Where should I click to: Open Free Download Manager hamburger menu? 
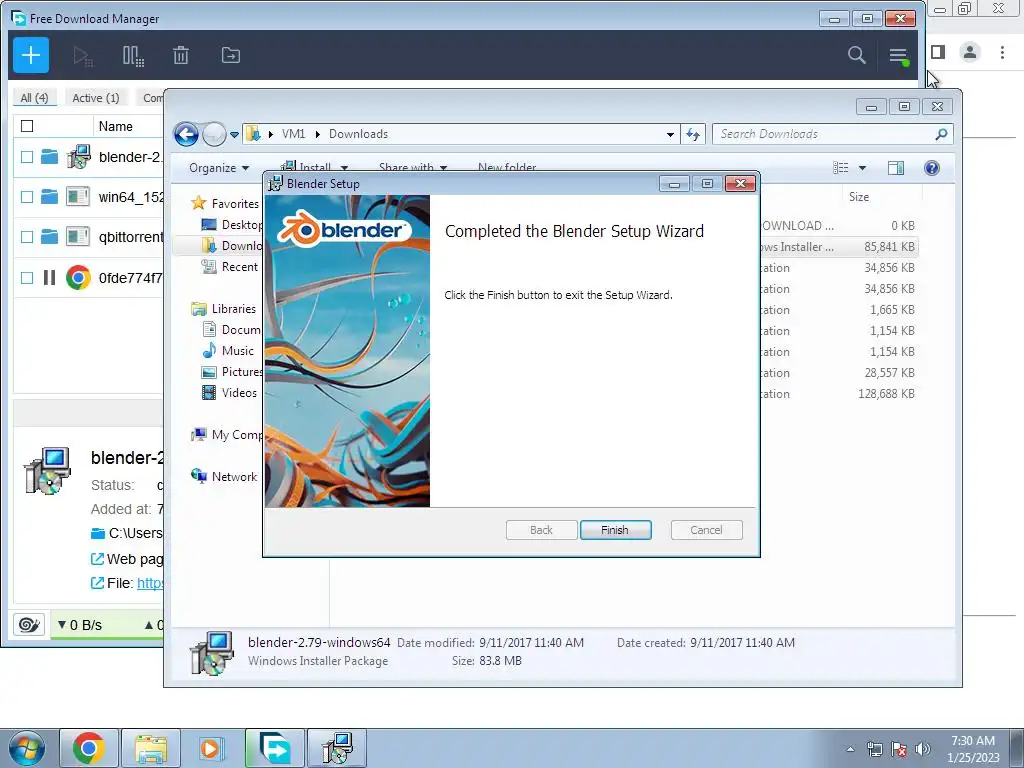899,56
